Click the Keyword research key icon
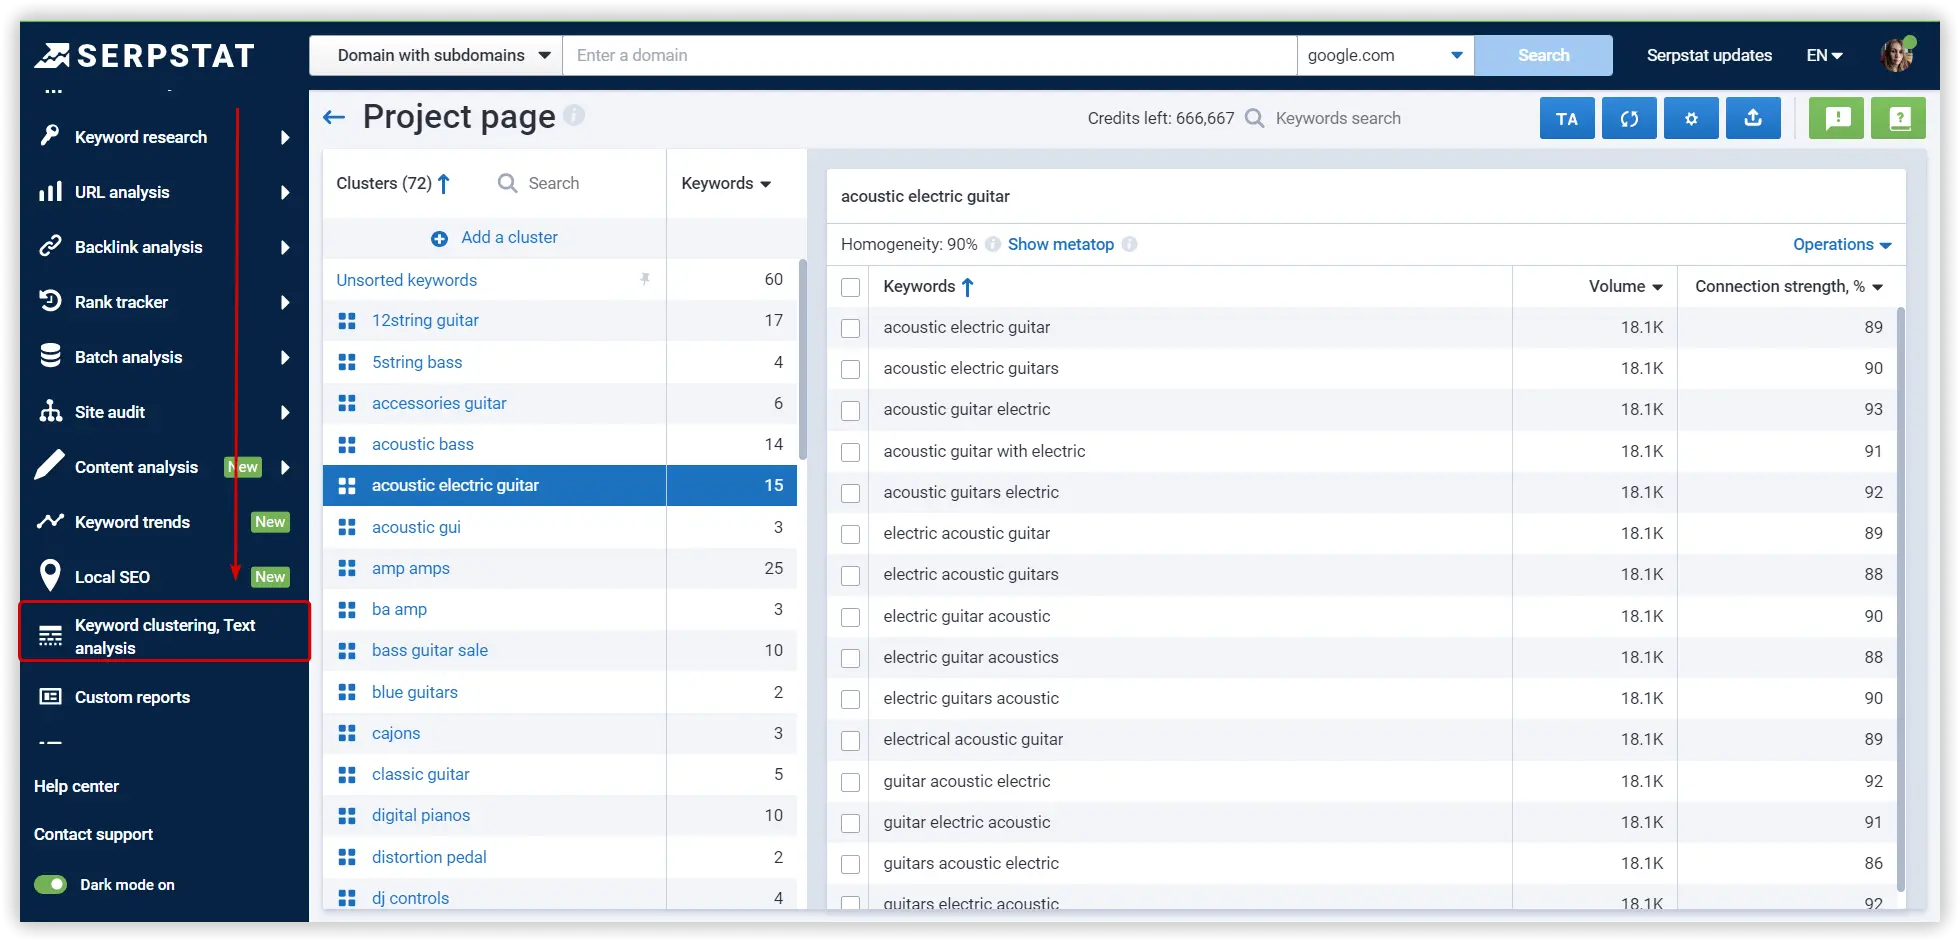Viewport: 1960px width, 942px height. pos(50,136)
